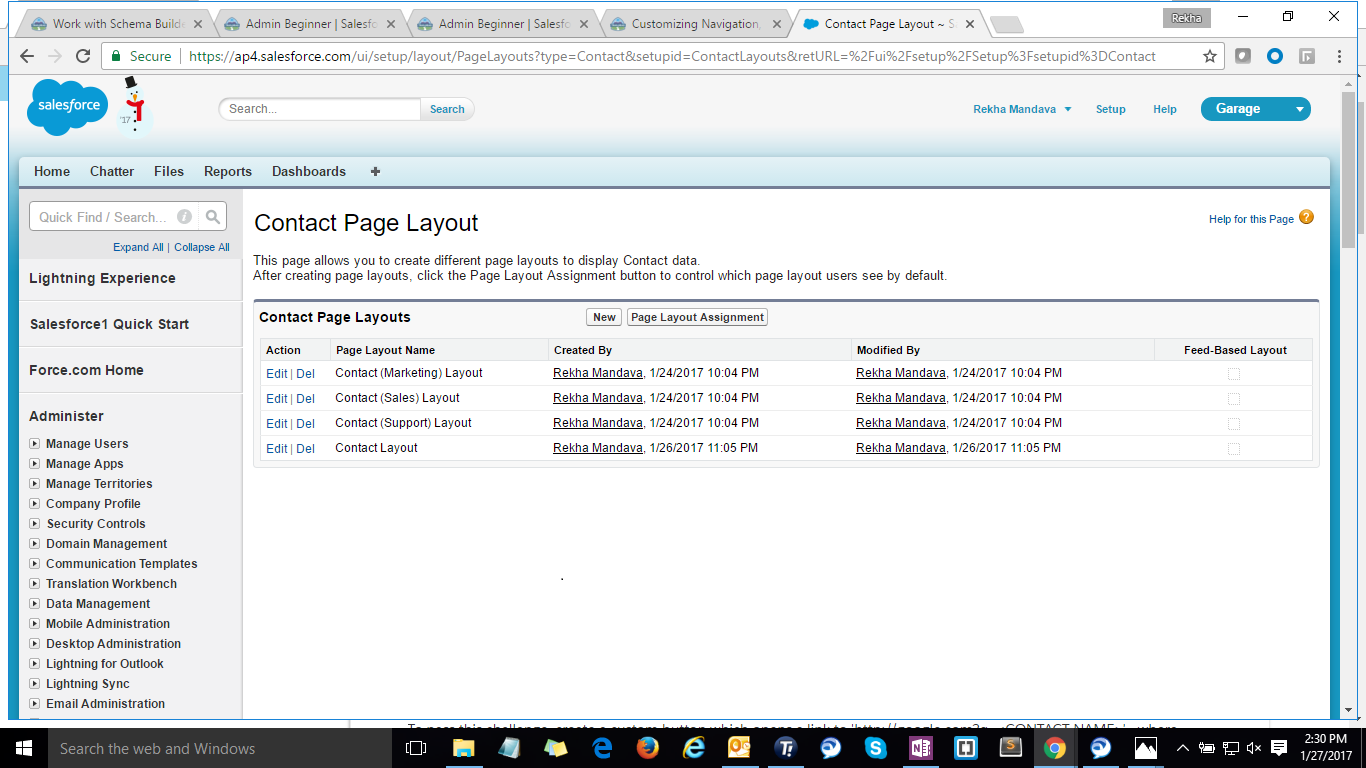
Task: Open the Files tab
Action: (169, 172)
